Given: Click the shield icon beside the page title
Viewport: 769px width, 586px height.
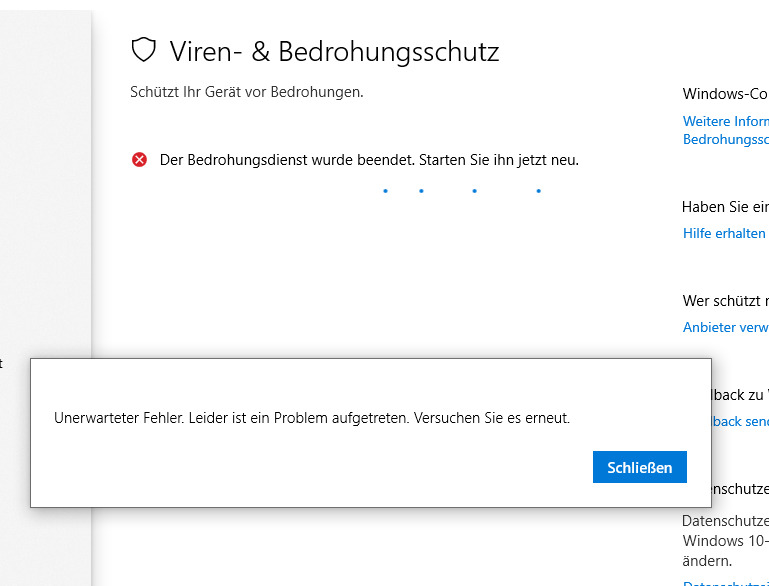Looking at the screenshot, I should coord(145,51).
